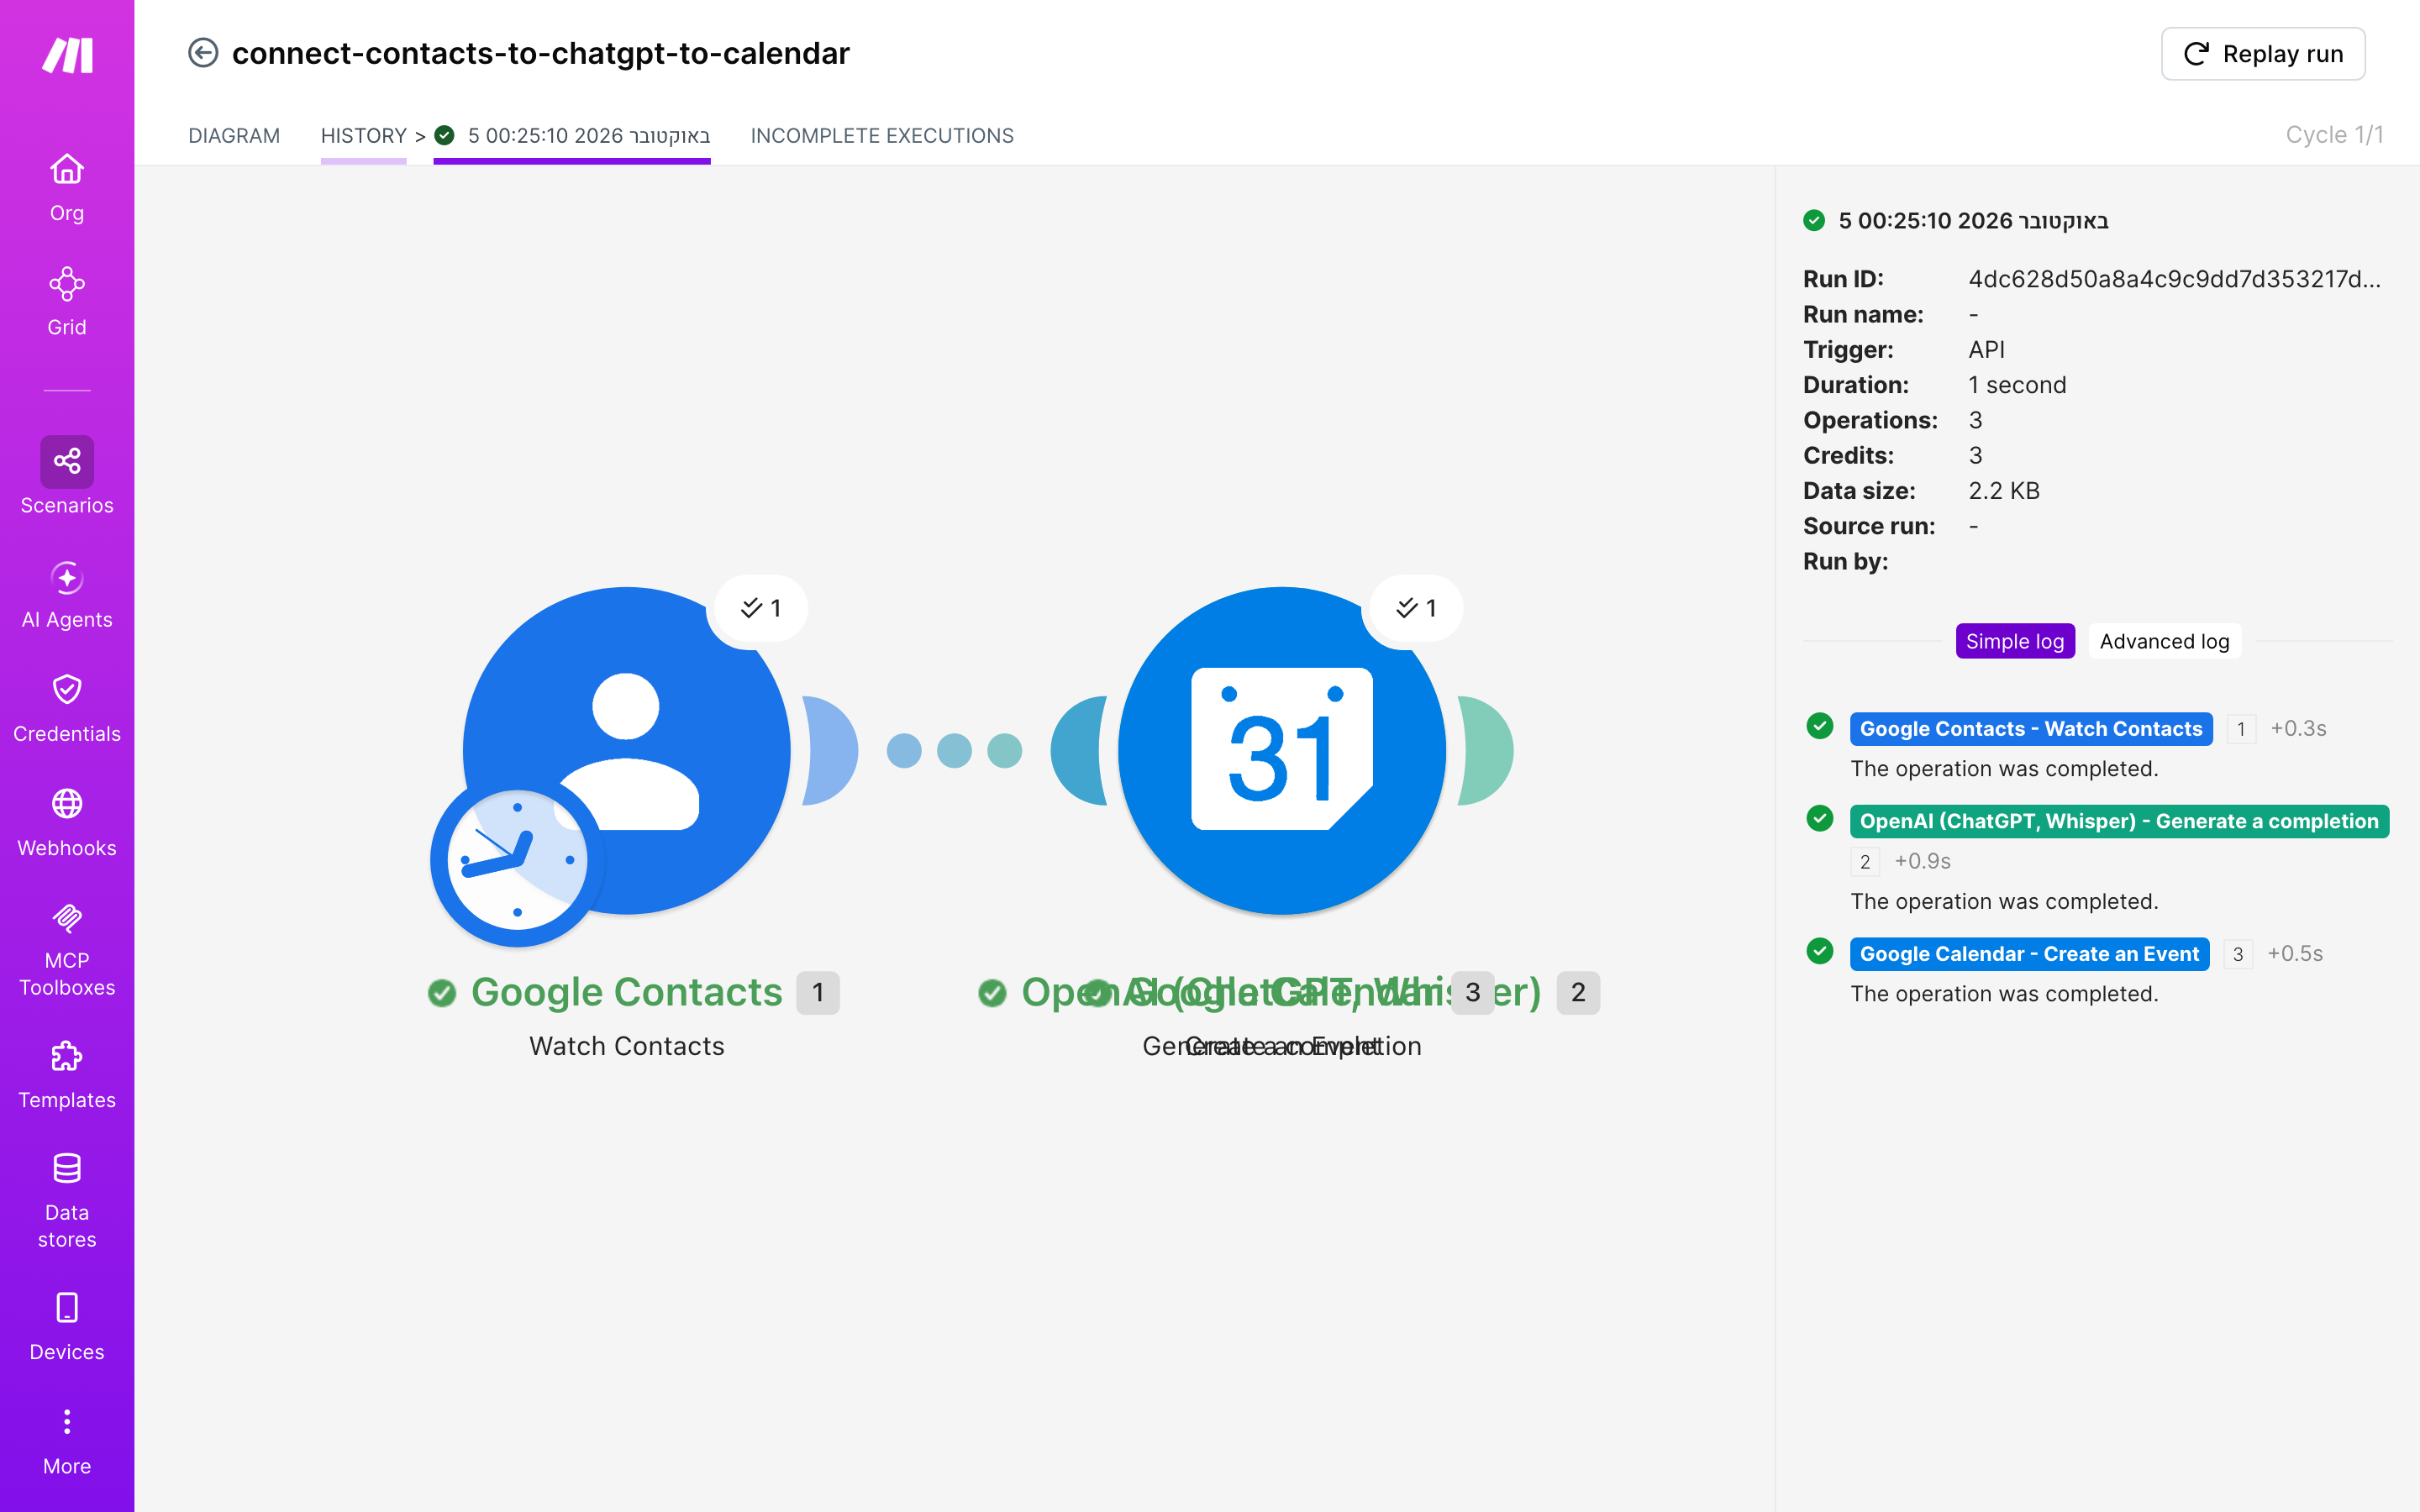Click OpenAI - Generate a completion log entry
The width and height of the screenshot is (2420, 1512).
[2119, 821]
